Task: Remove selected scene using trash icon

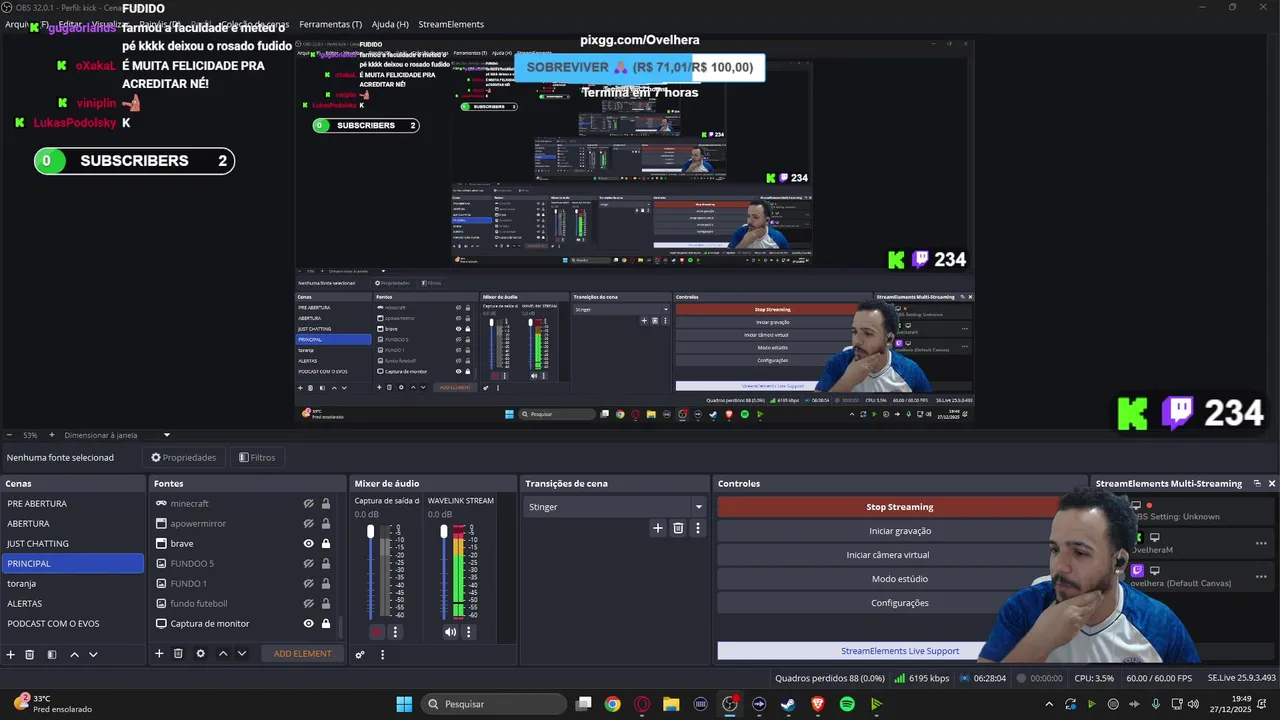Action: pos(30,654)
